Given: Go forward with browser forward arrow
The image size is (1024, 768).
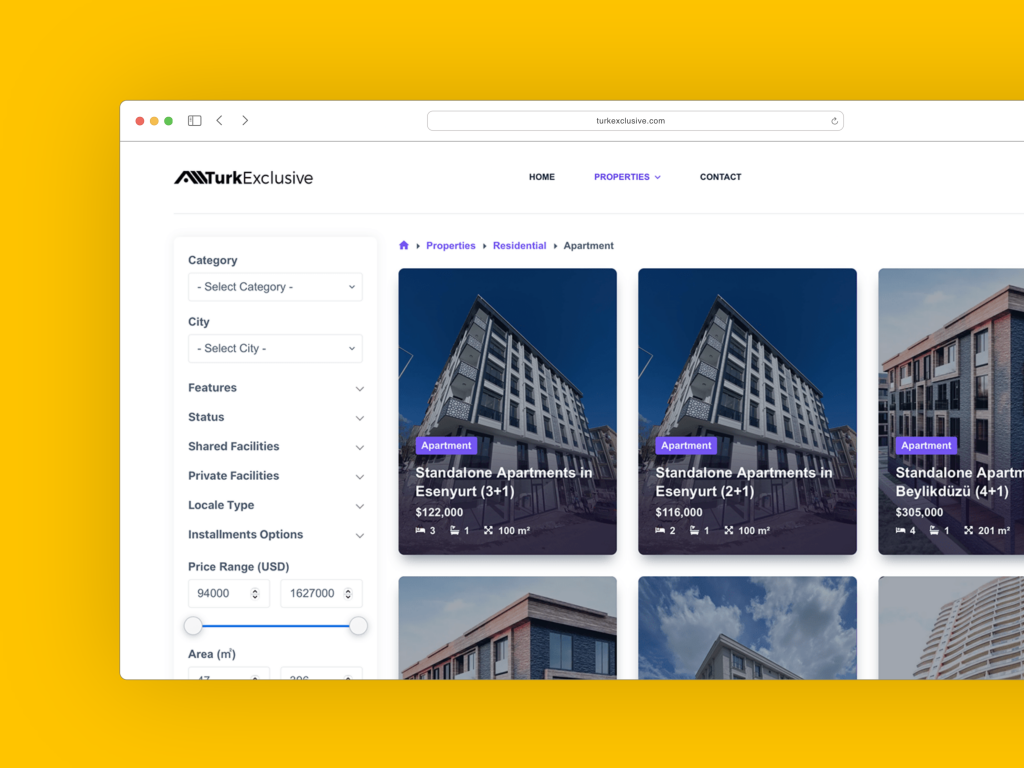Looking at the screenshot, I should (245, 121).
